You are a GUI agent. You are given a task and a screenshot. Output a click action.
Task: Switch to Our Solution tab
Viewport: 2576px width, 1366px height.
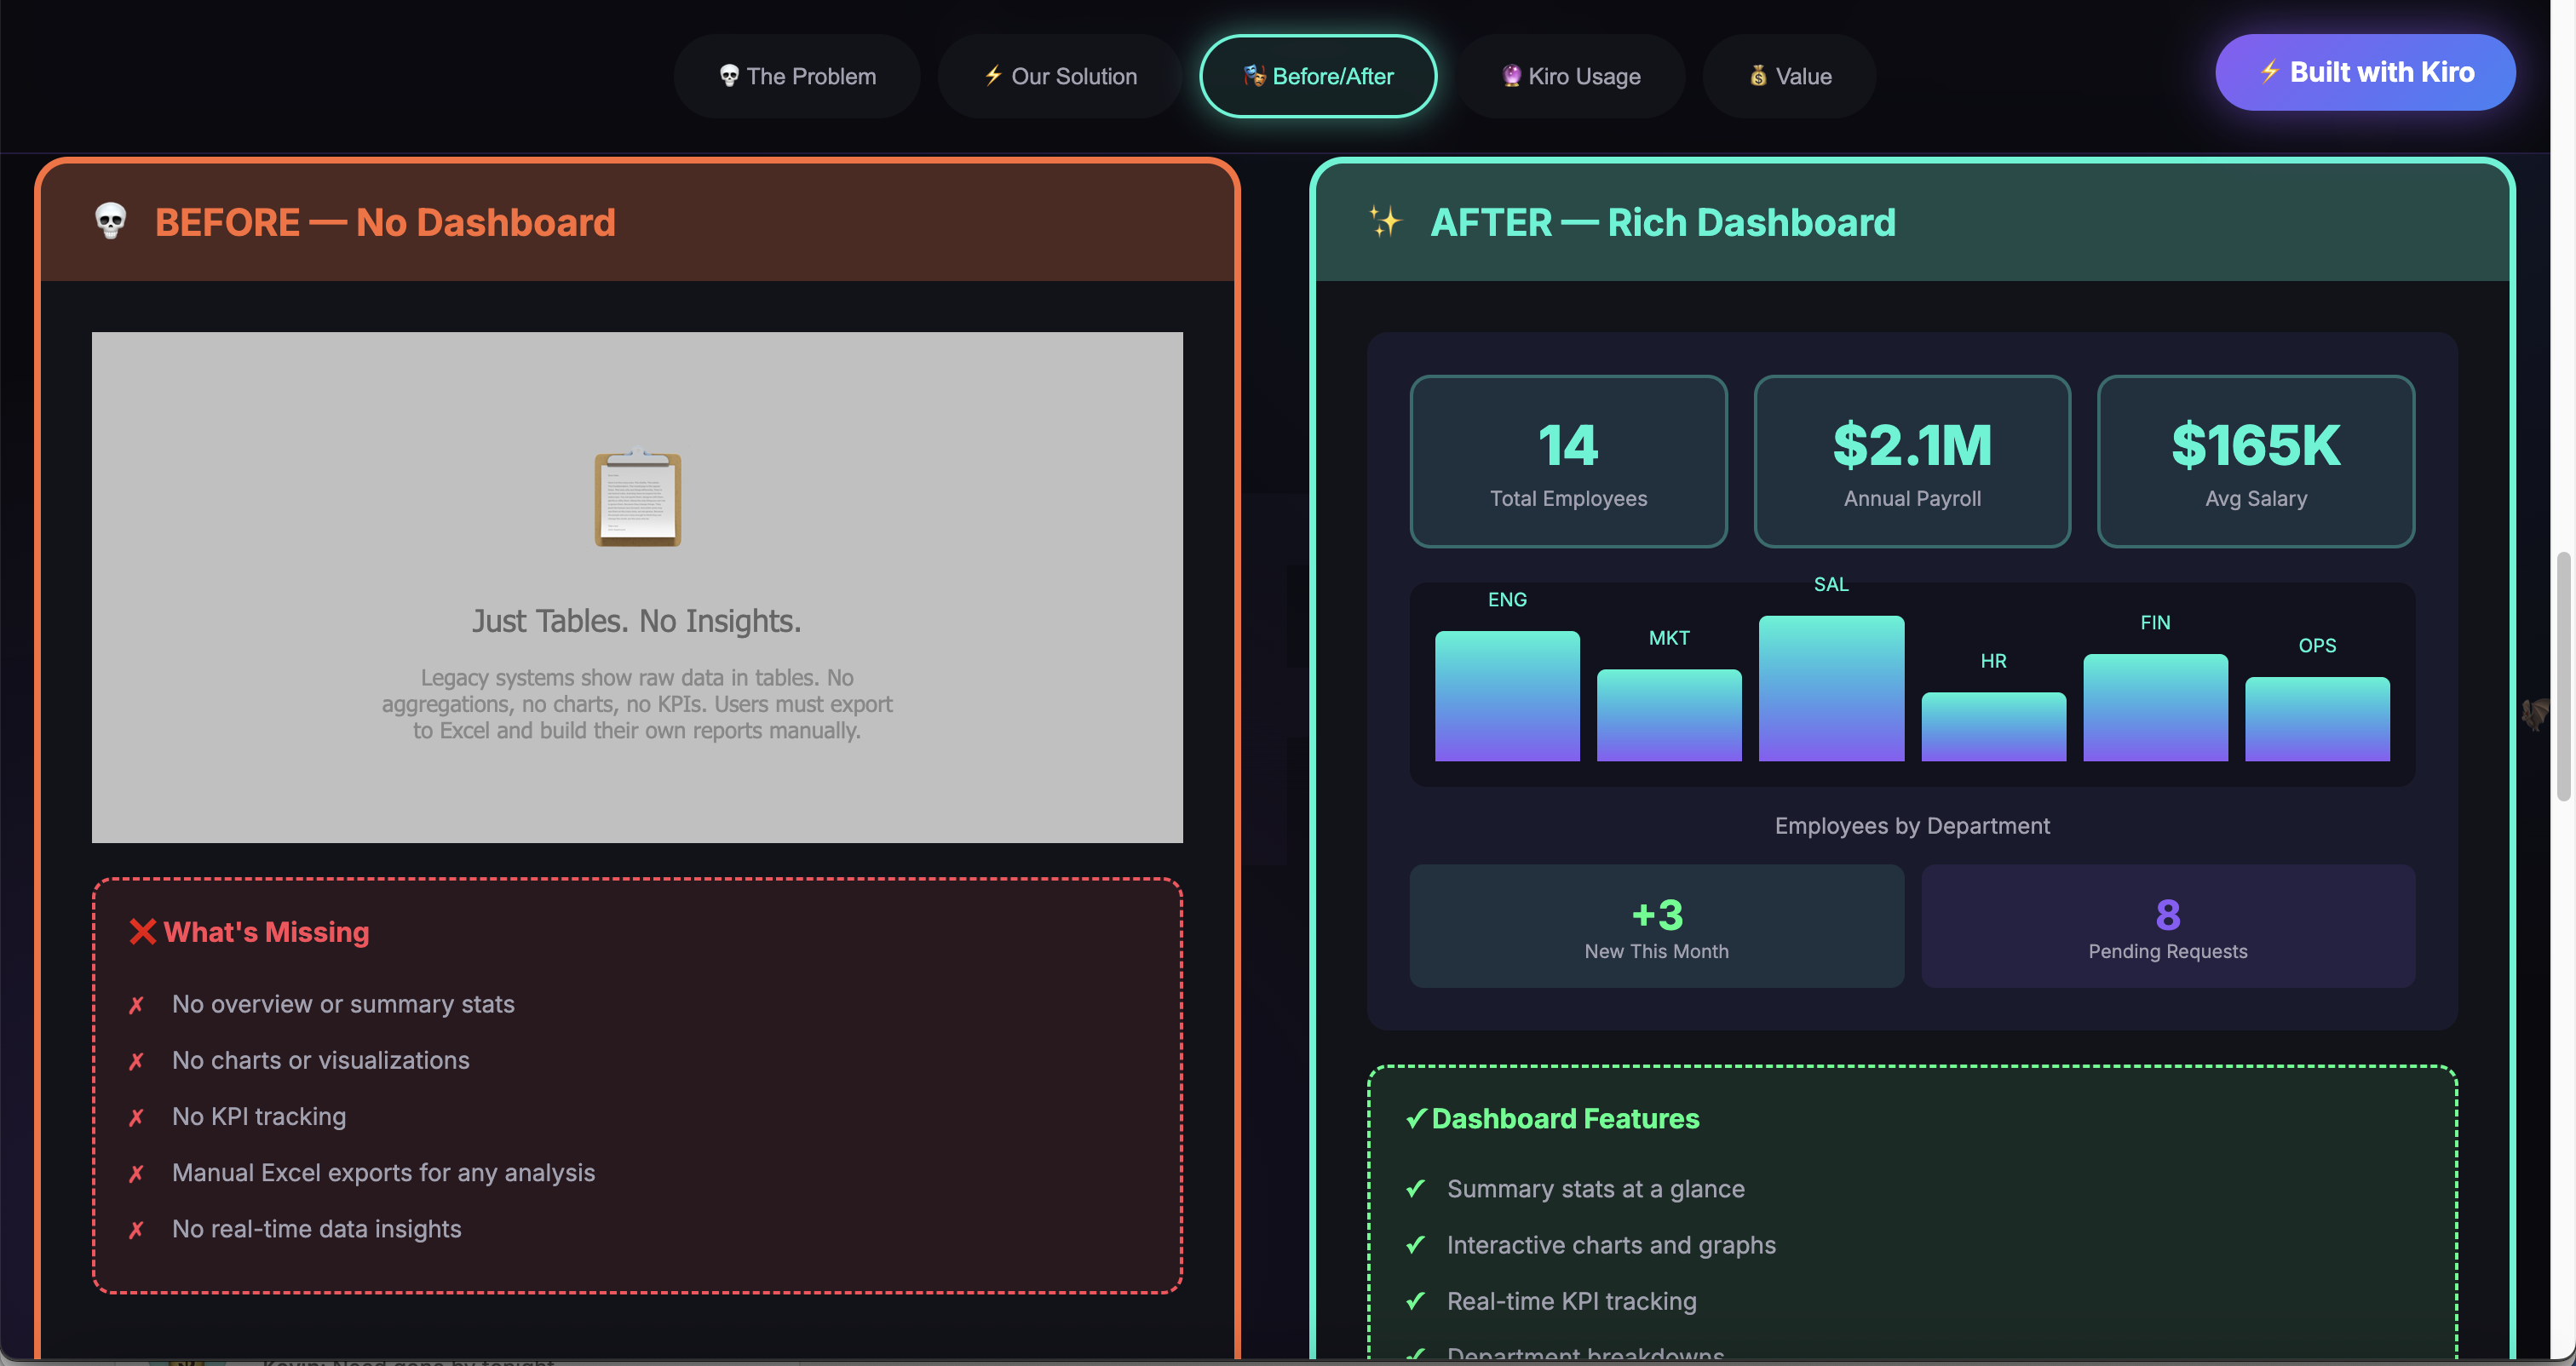(1060, 76)
